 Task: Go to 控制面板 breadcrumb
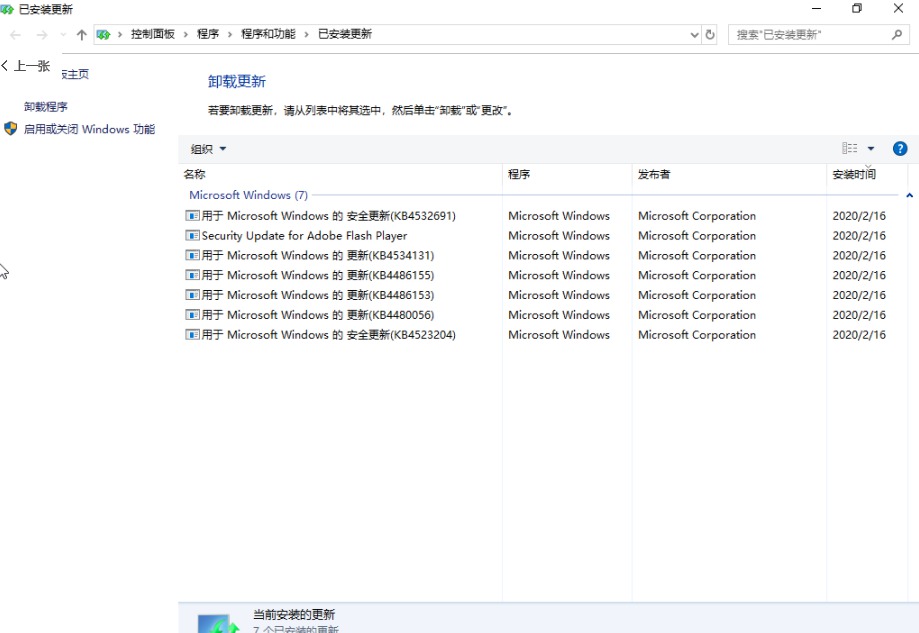pyautogui.click(x=152, y=34)
